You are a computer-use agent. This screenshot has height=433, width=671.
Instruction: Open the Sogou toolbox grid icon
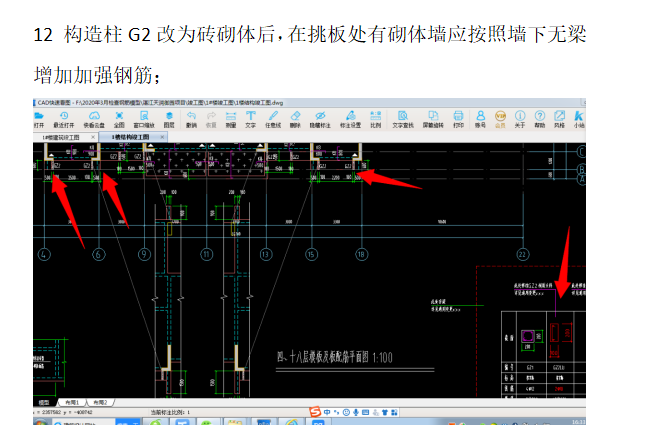click(x=394, y=412)
